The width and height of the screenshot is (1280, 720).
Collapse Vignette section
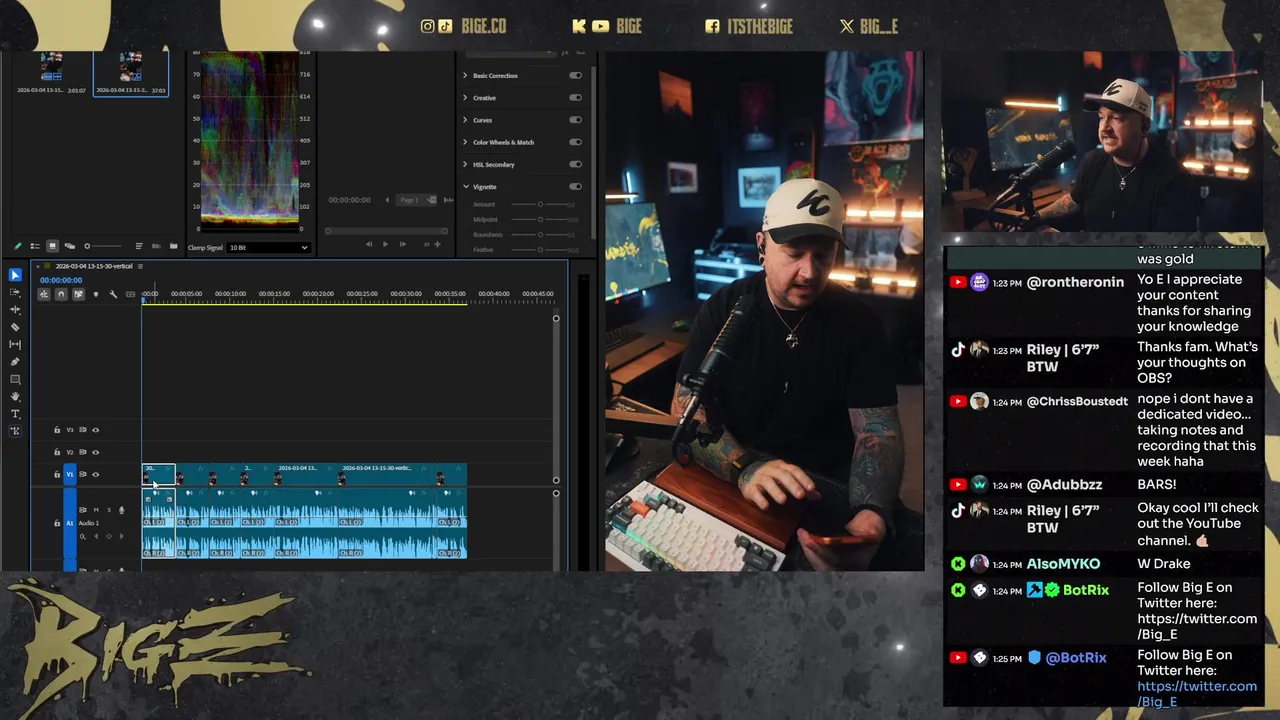pos(465,186)
